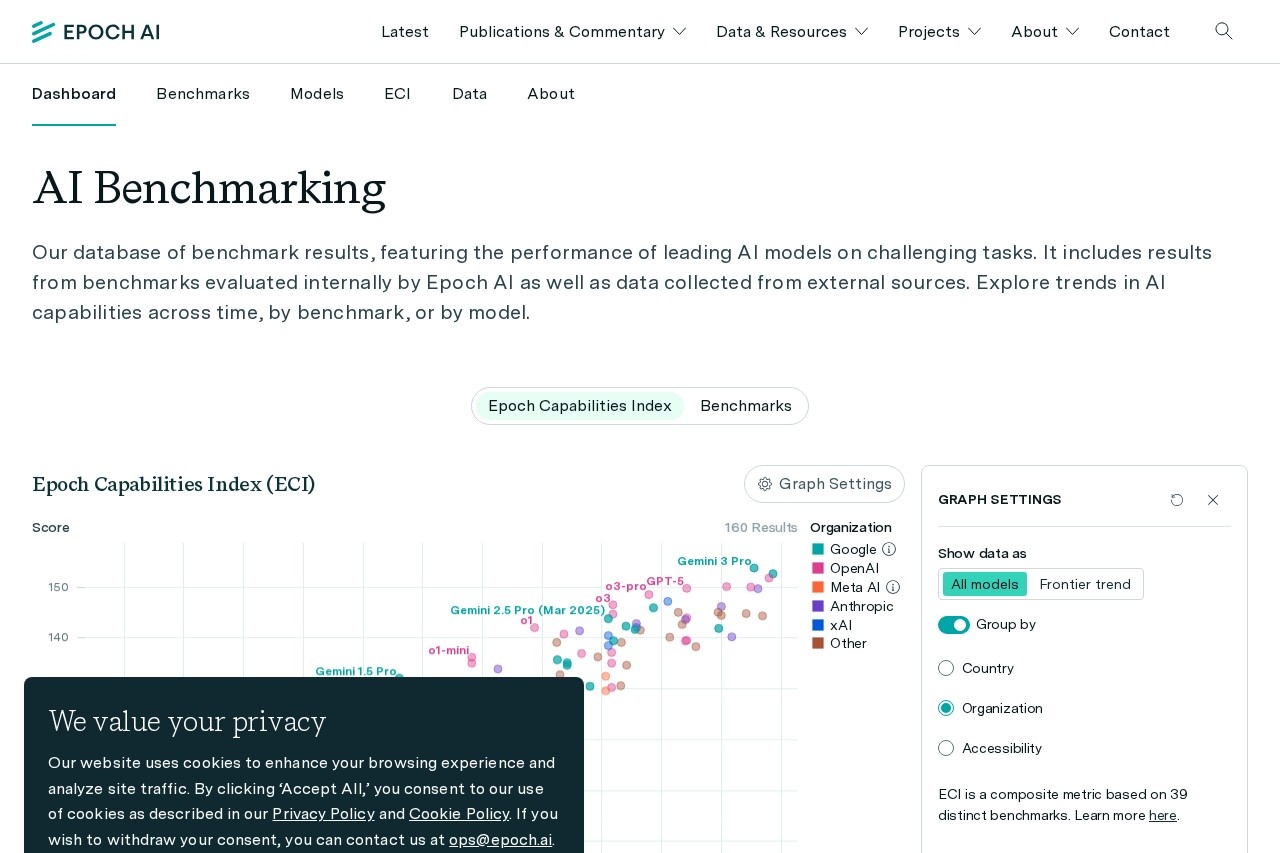The height and width of the screenshot is (853, 1280).
Task: Select the Country radio button
Action: [946, 668]
